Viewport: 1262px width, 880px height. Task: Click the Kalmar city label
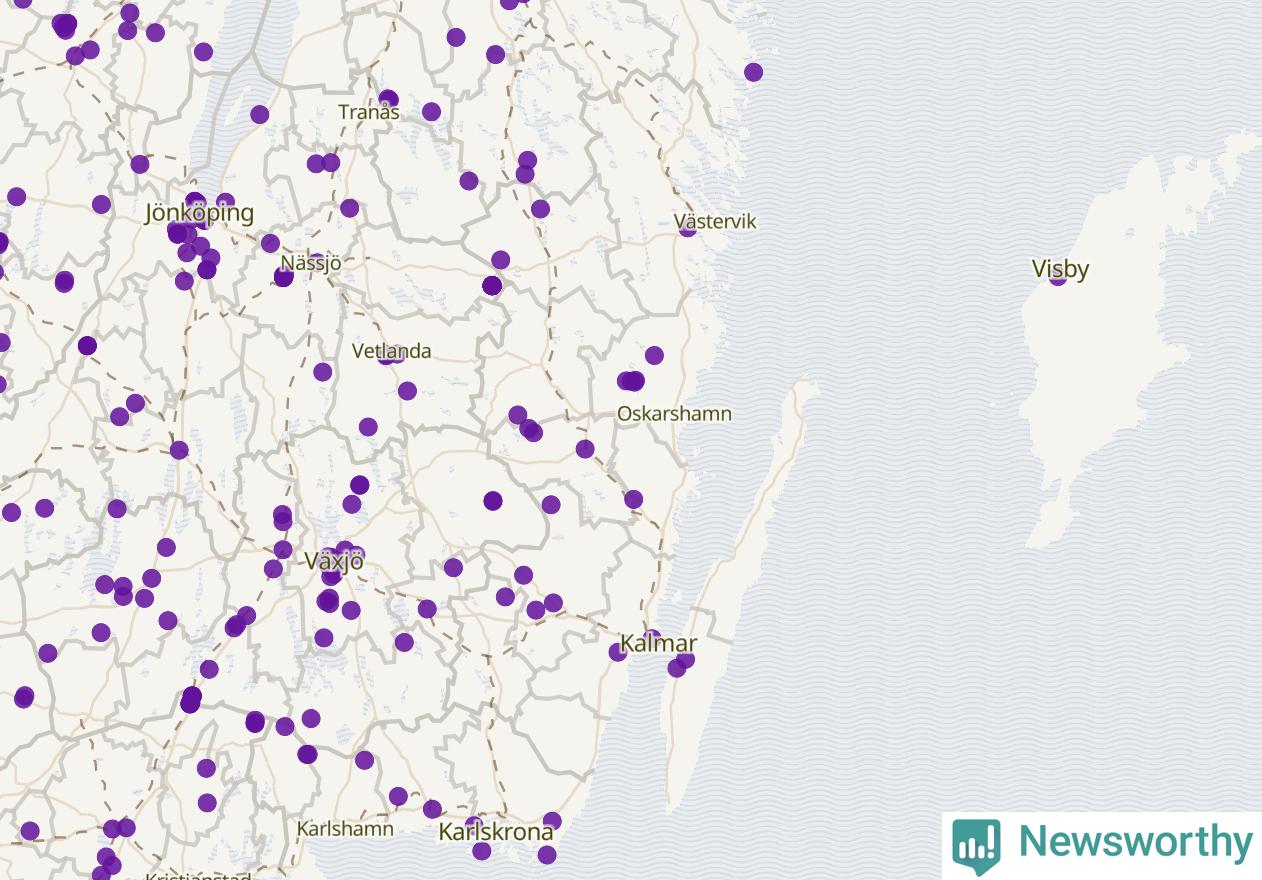(x=658, y=643)
